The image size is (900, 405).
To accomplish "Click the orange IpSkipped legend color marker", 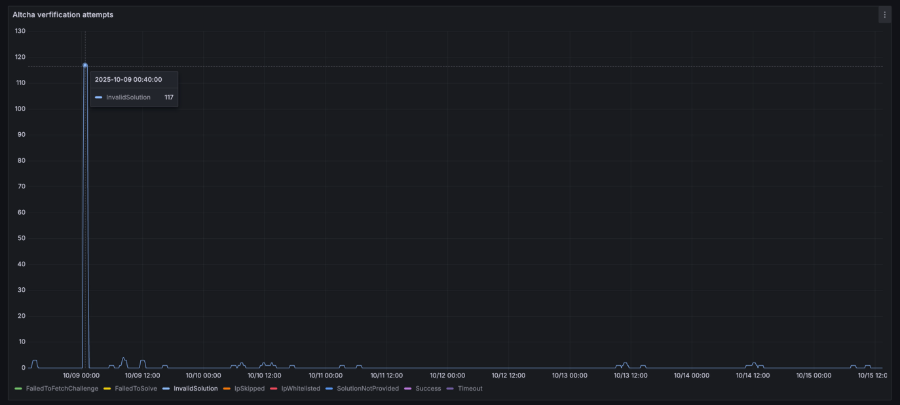I will (x=226, y=388).
